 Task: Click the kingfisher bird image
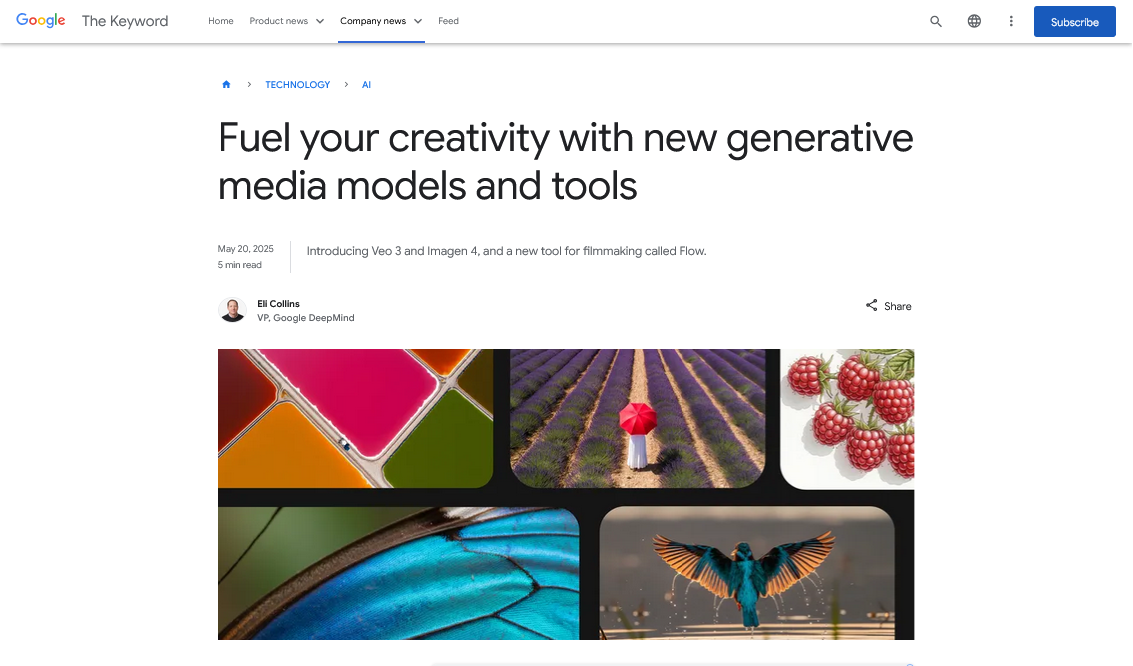pyautogui.click(x=747, y=573)
